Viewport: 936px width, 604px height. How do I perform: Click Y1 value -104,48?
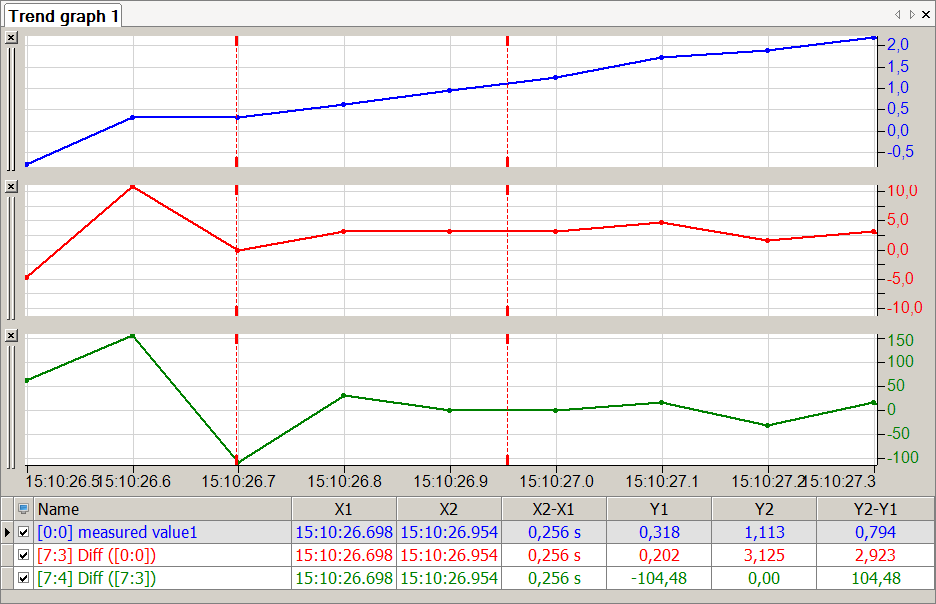pyautogui.click(x=659, y=578)
